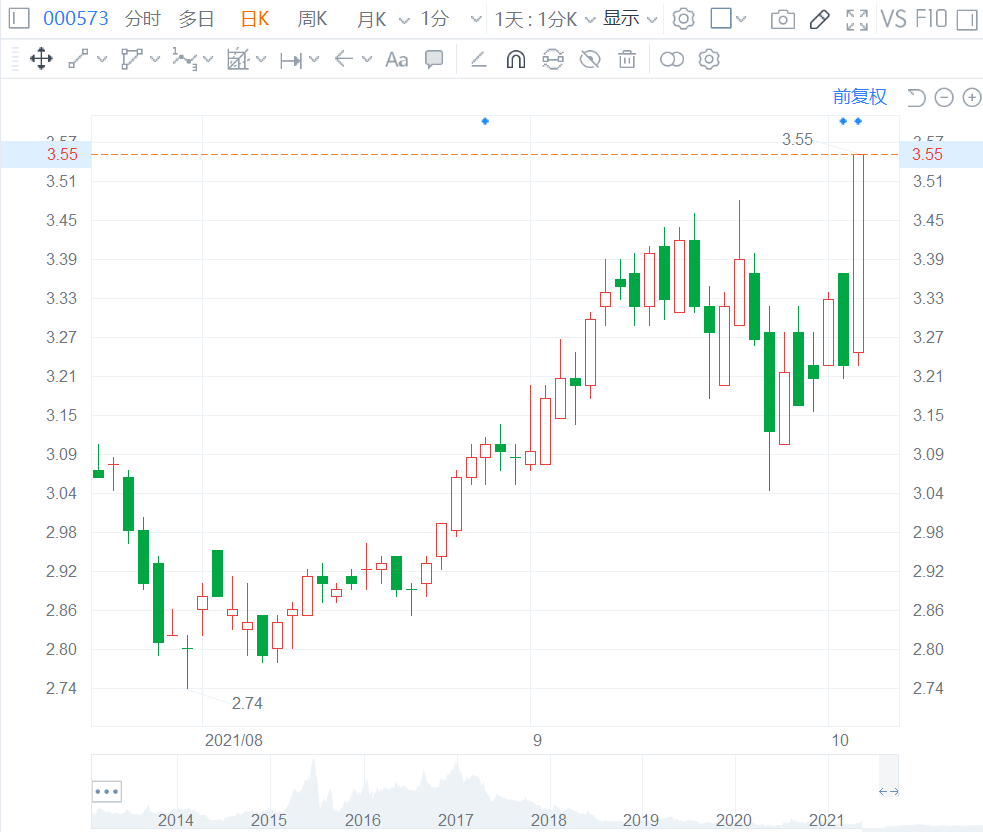Open the 显示 display dropdown

tap(629, 19)
